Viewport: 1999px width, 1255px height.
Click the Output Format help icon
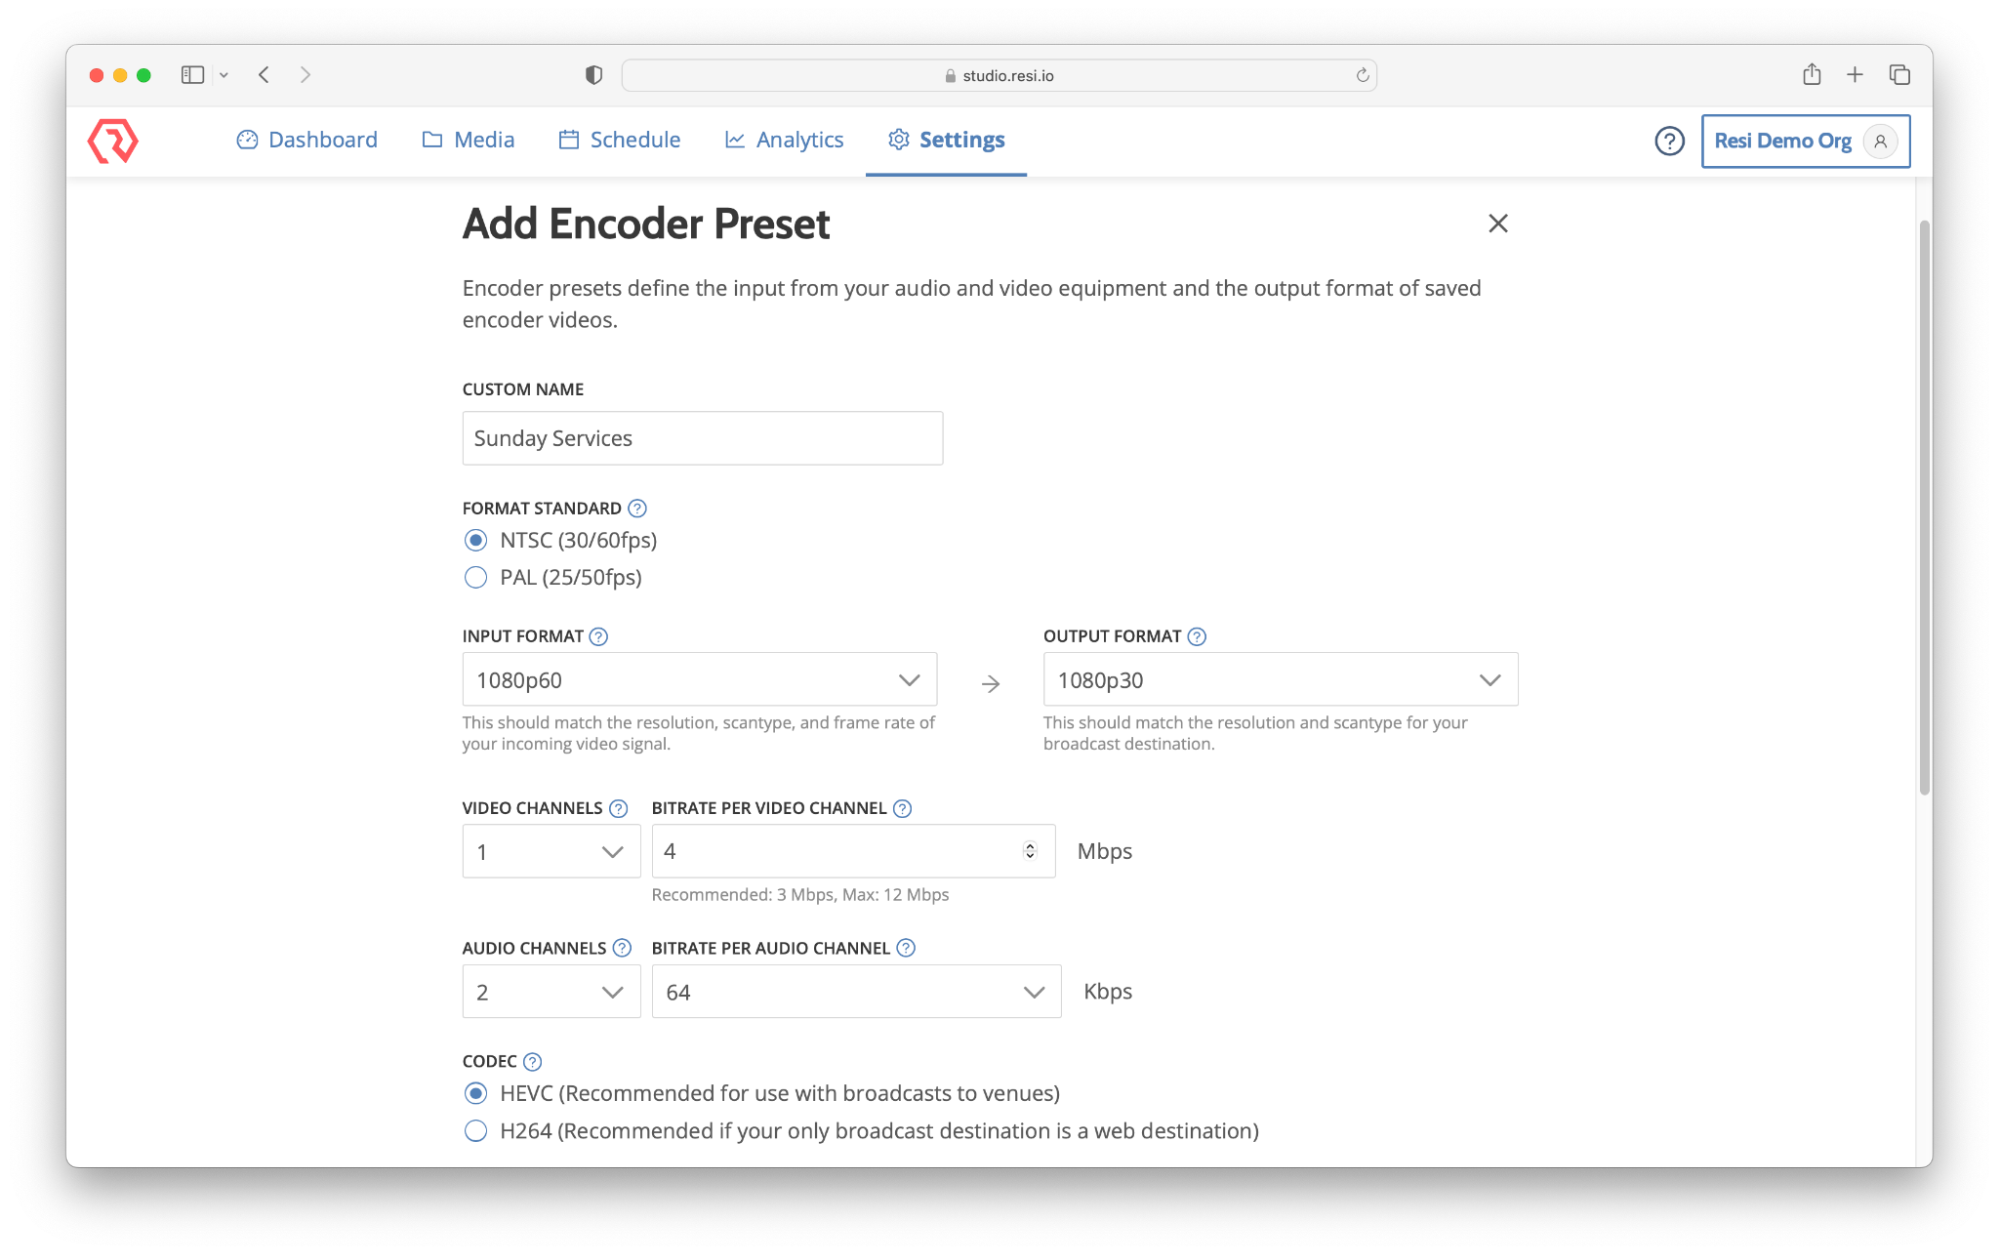[x=1196, y=636]
